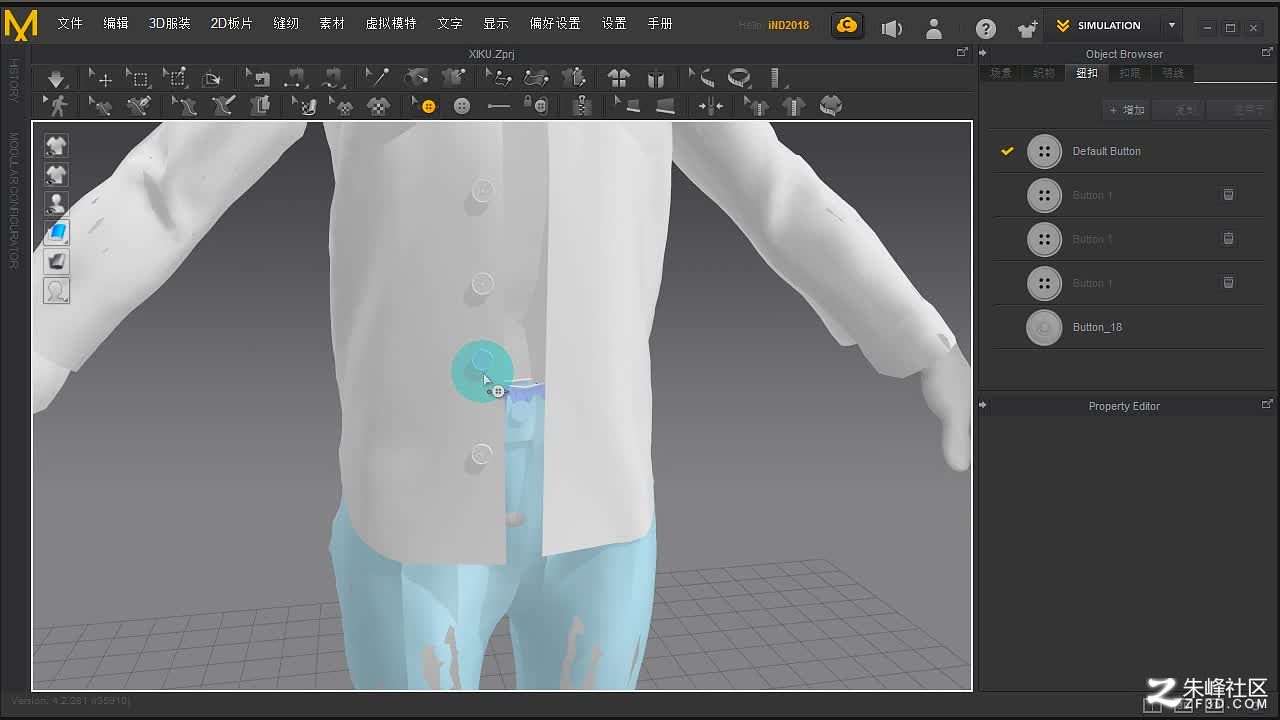Toggle garment display shirt icon in viewport
The height and width of the screenshot is (720, 1280).
pos(57,146)
